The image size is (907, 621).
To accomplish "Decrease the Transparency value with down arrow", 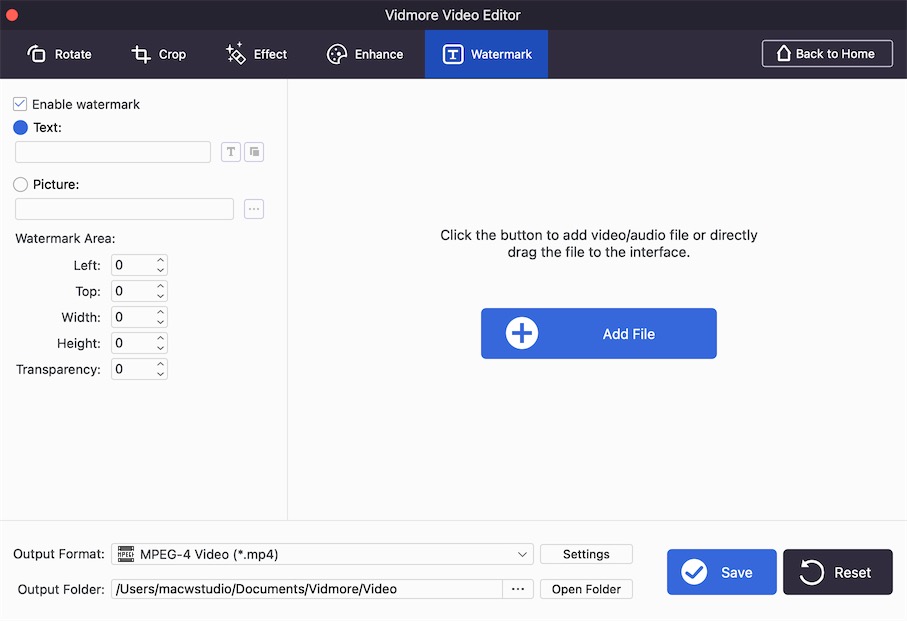I will [x=161, y=374].
